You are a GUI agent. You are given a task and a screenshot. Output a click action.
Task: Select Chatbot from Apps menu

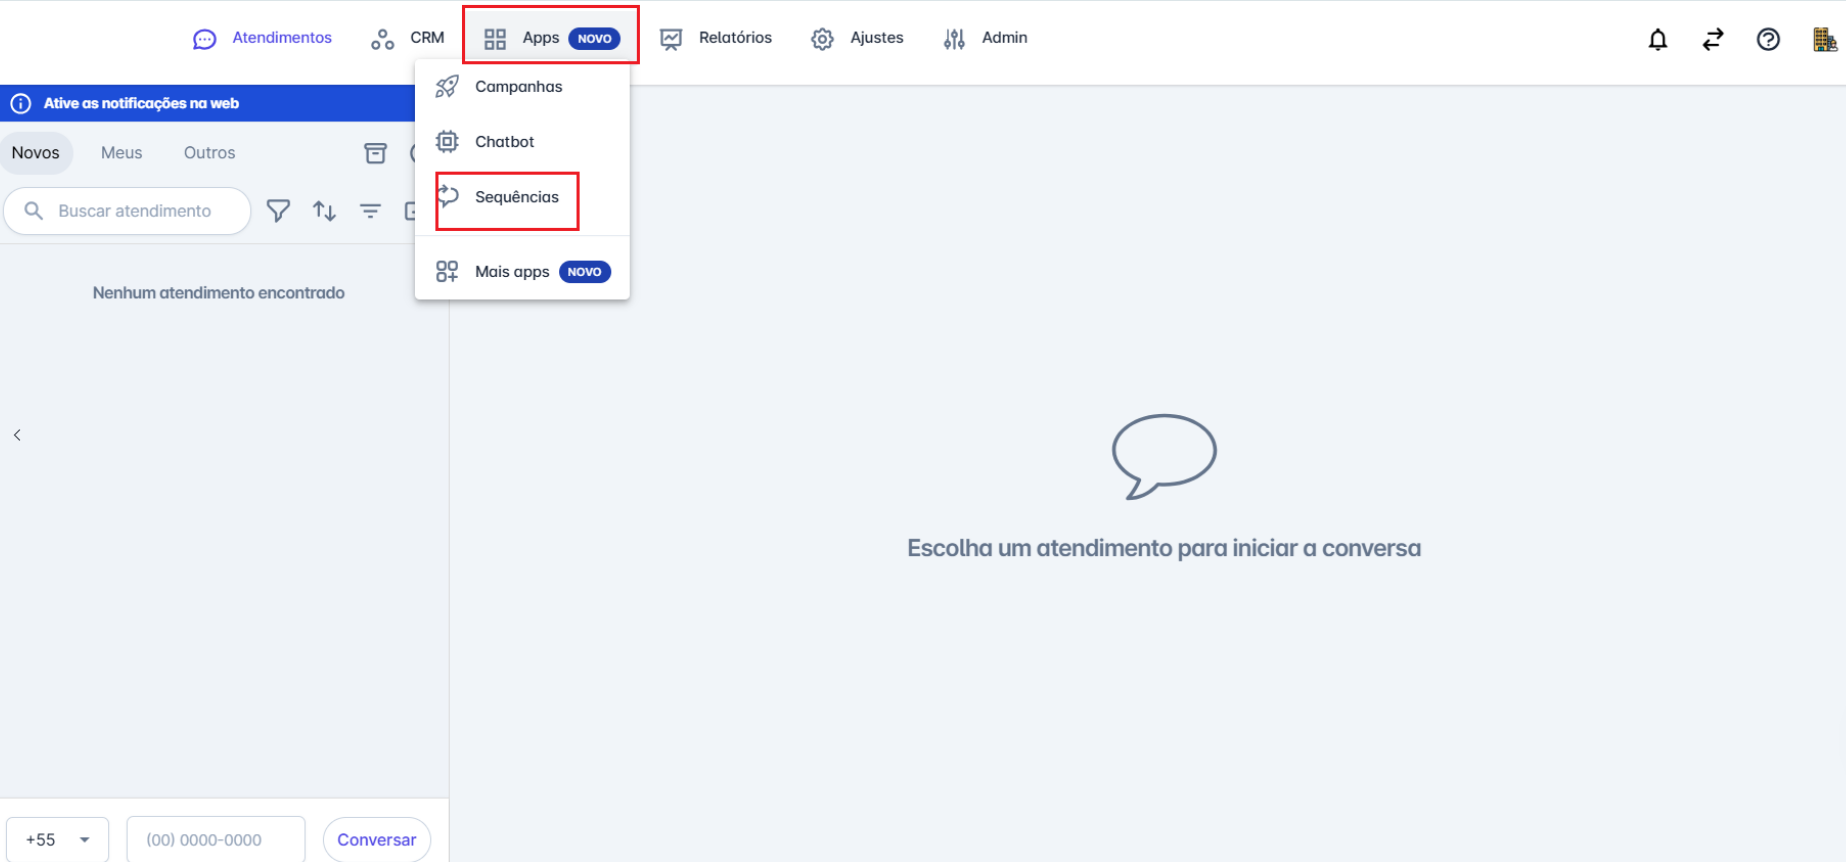504,142
